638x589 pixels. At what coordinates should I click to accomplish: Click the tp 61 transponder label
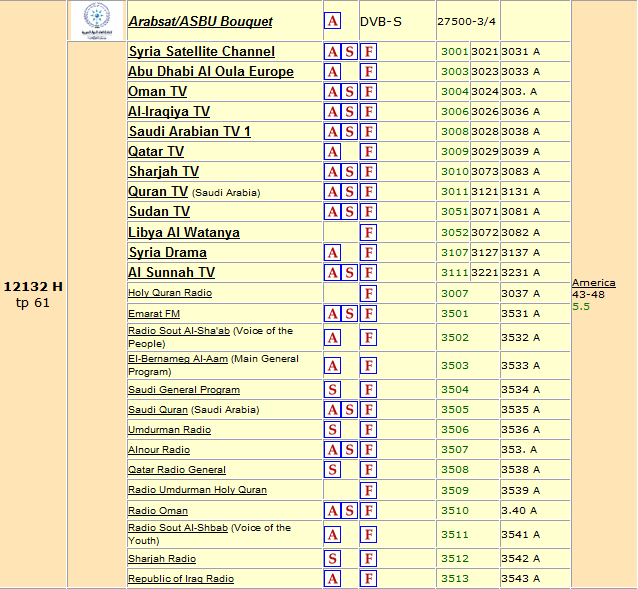click(33, 303)
